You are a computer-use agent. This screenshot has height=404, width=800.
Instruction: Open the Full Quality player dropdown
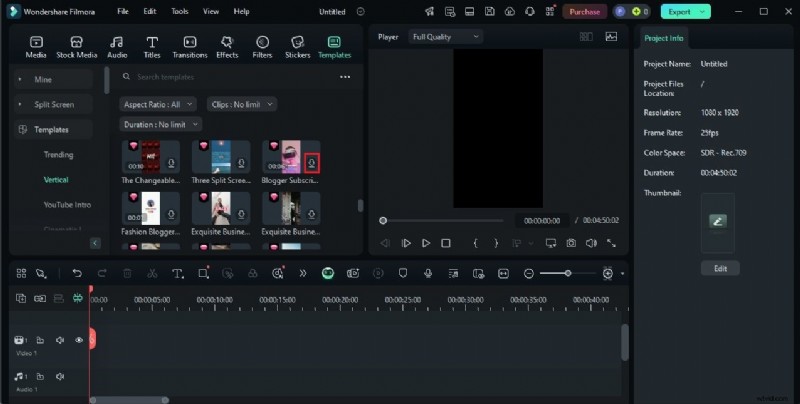pos(446,37)
